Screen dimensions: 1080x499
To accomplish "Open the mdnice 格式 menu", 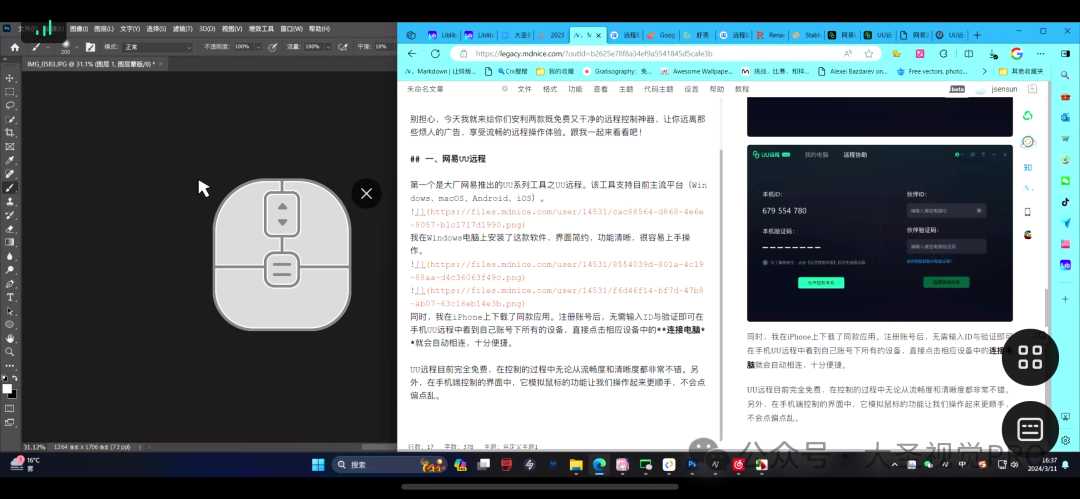I will click(550, 89).
